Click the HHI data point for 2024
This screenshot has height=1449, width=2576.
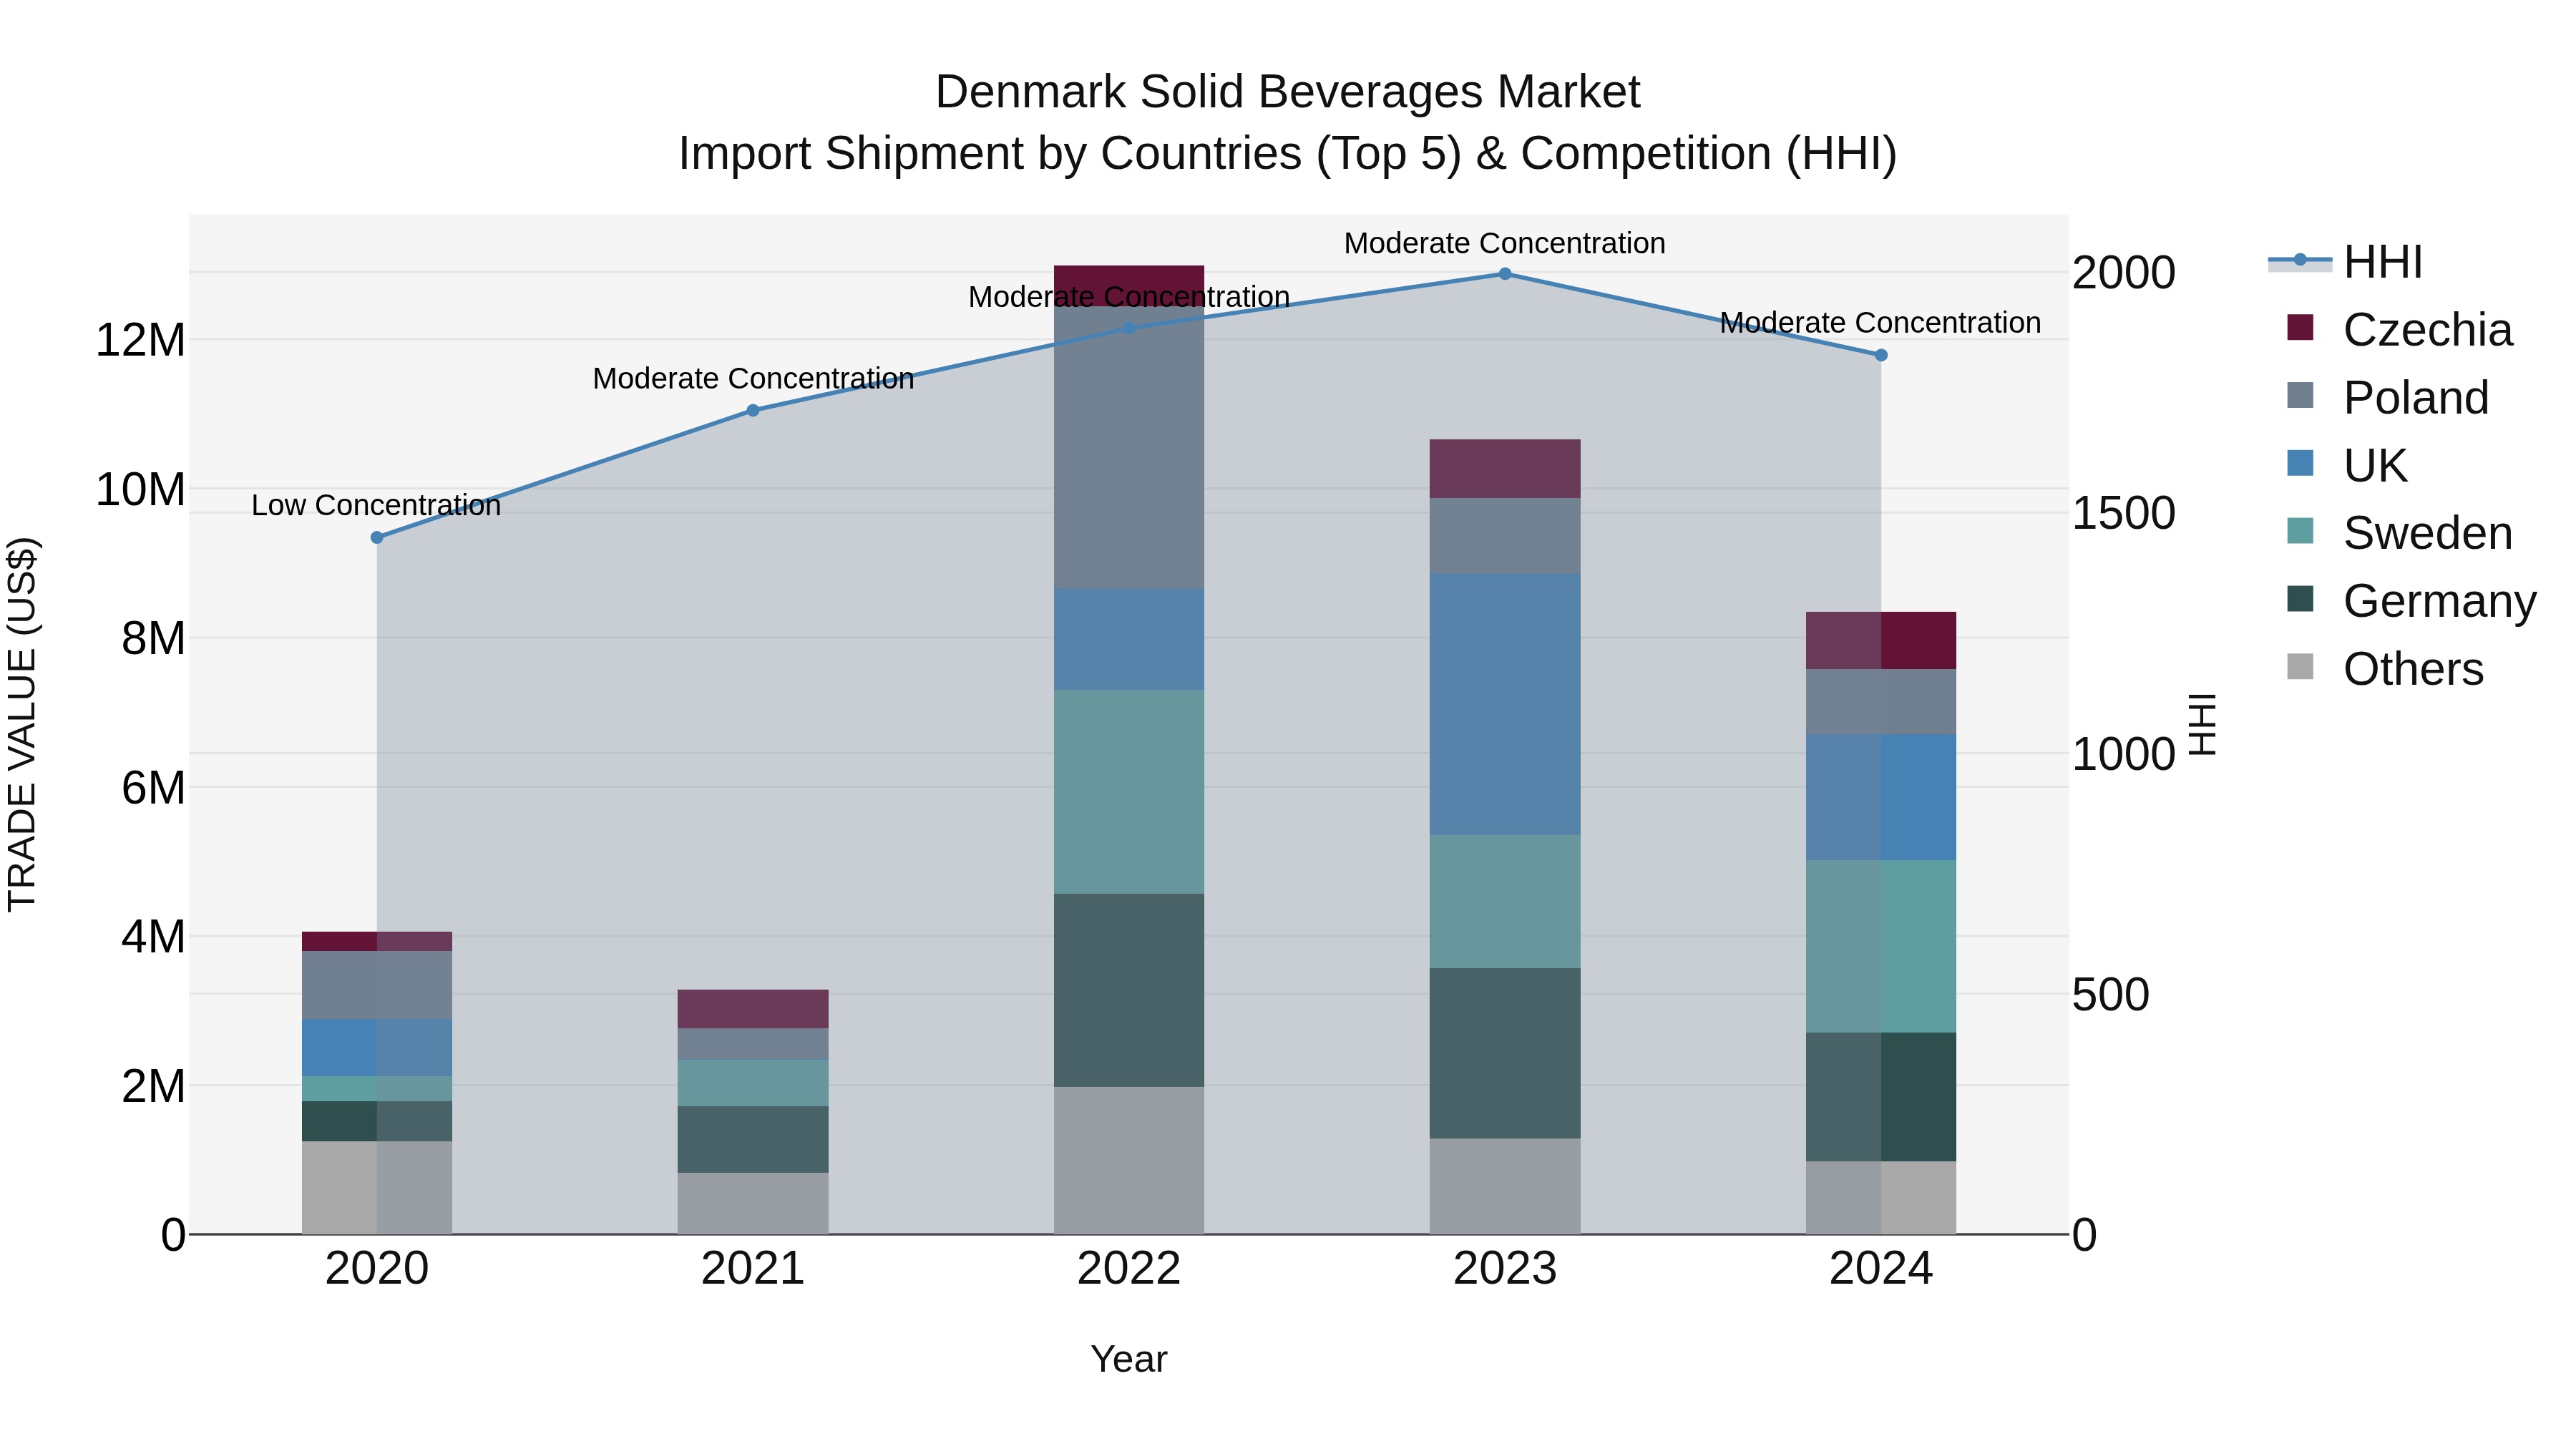pos(1881,355)
